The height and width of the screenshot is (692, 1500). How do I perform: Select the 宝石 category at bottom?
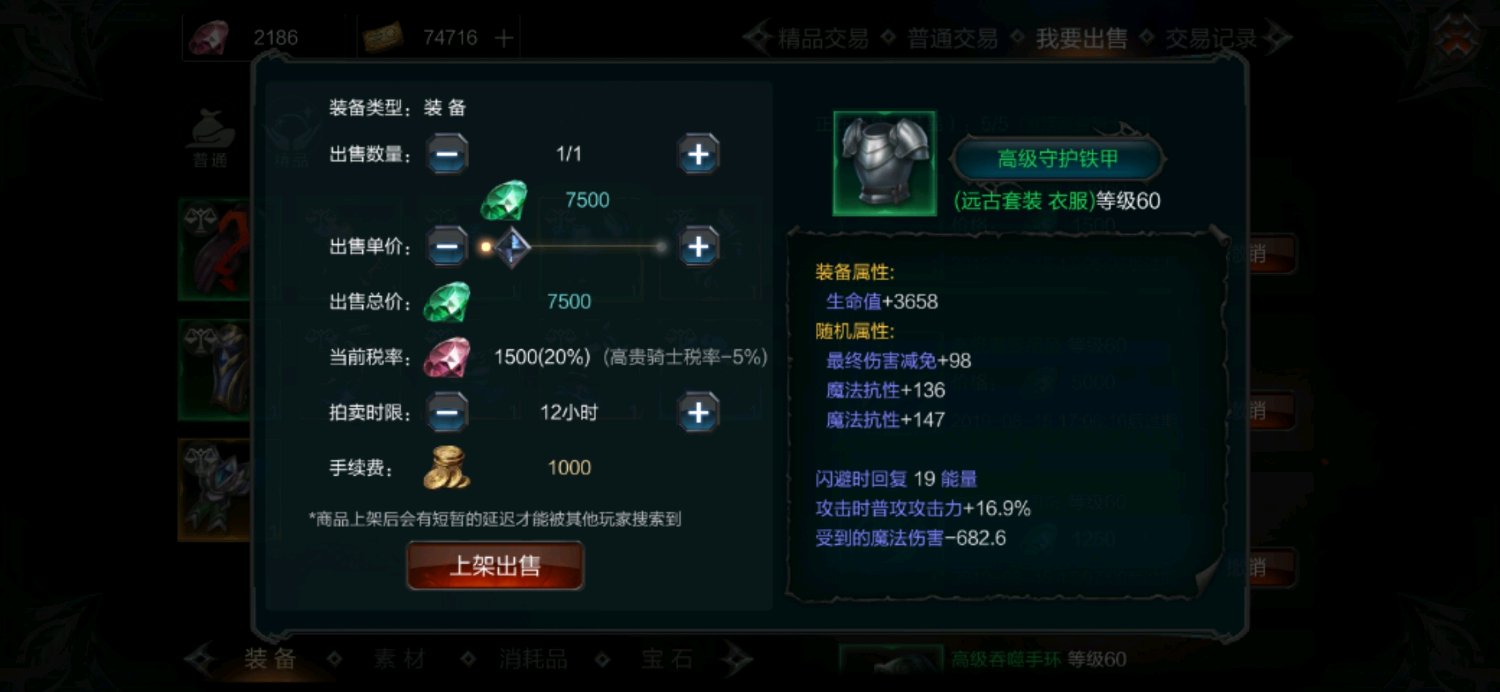click(x=666, y=659)
